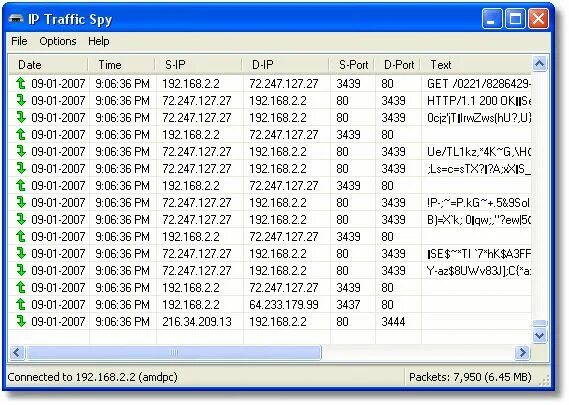This screenshot has width=569, height=405.
Task: Open the File menu
Action: (x=19, y=41)
